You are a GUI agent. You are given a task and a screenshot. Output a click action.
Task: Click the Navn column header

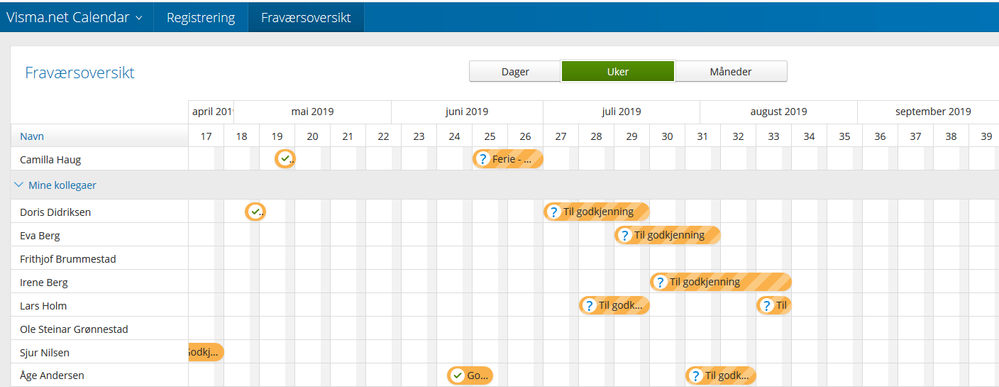point(32,136)
